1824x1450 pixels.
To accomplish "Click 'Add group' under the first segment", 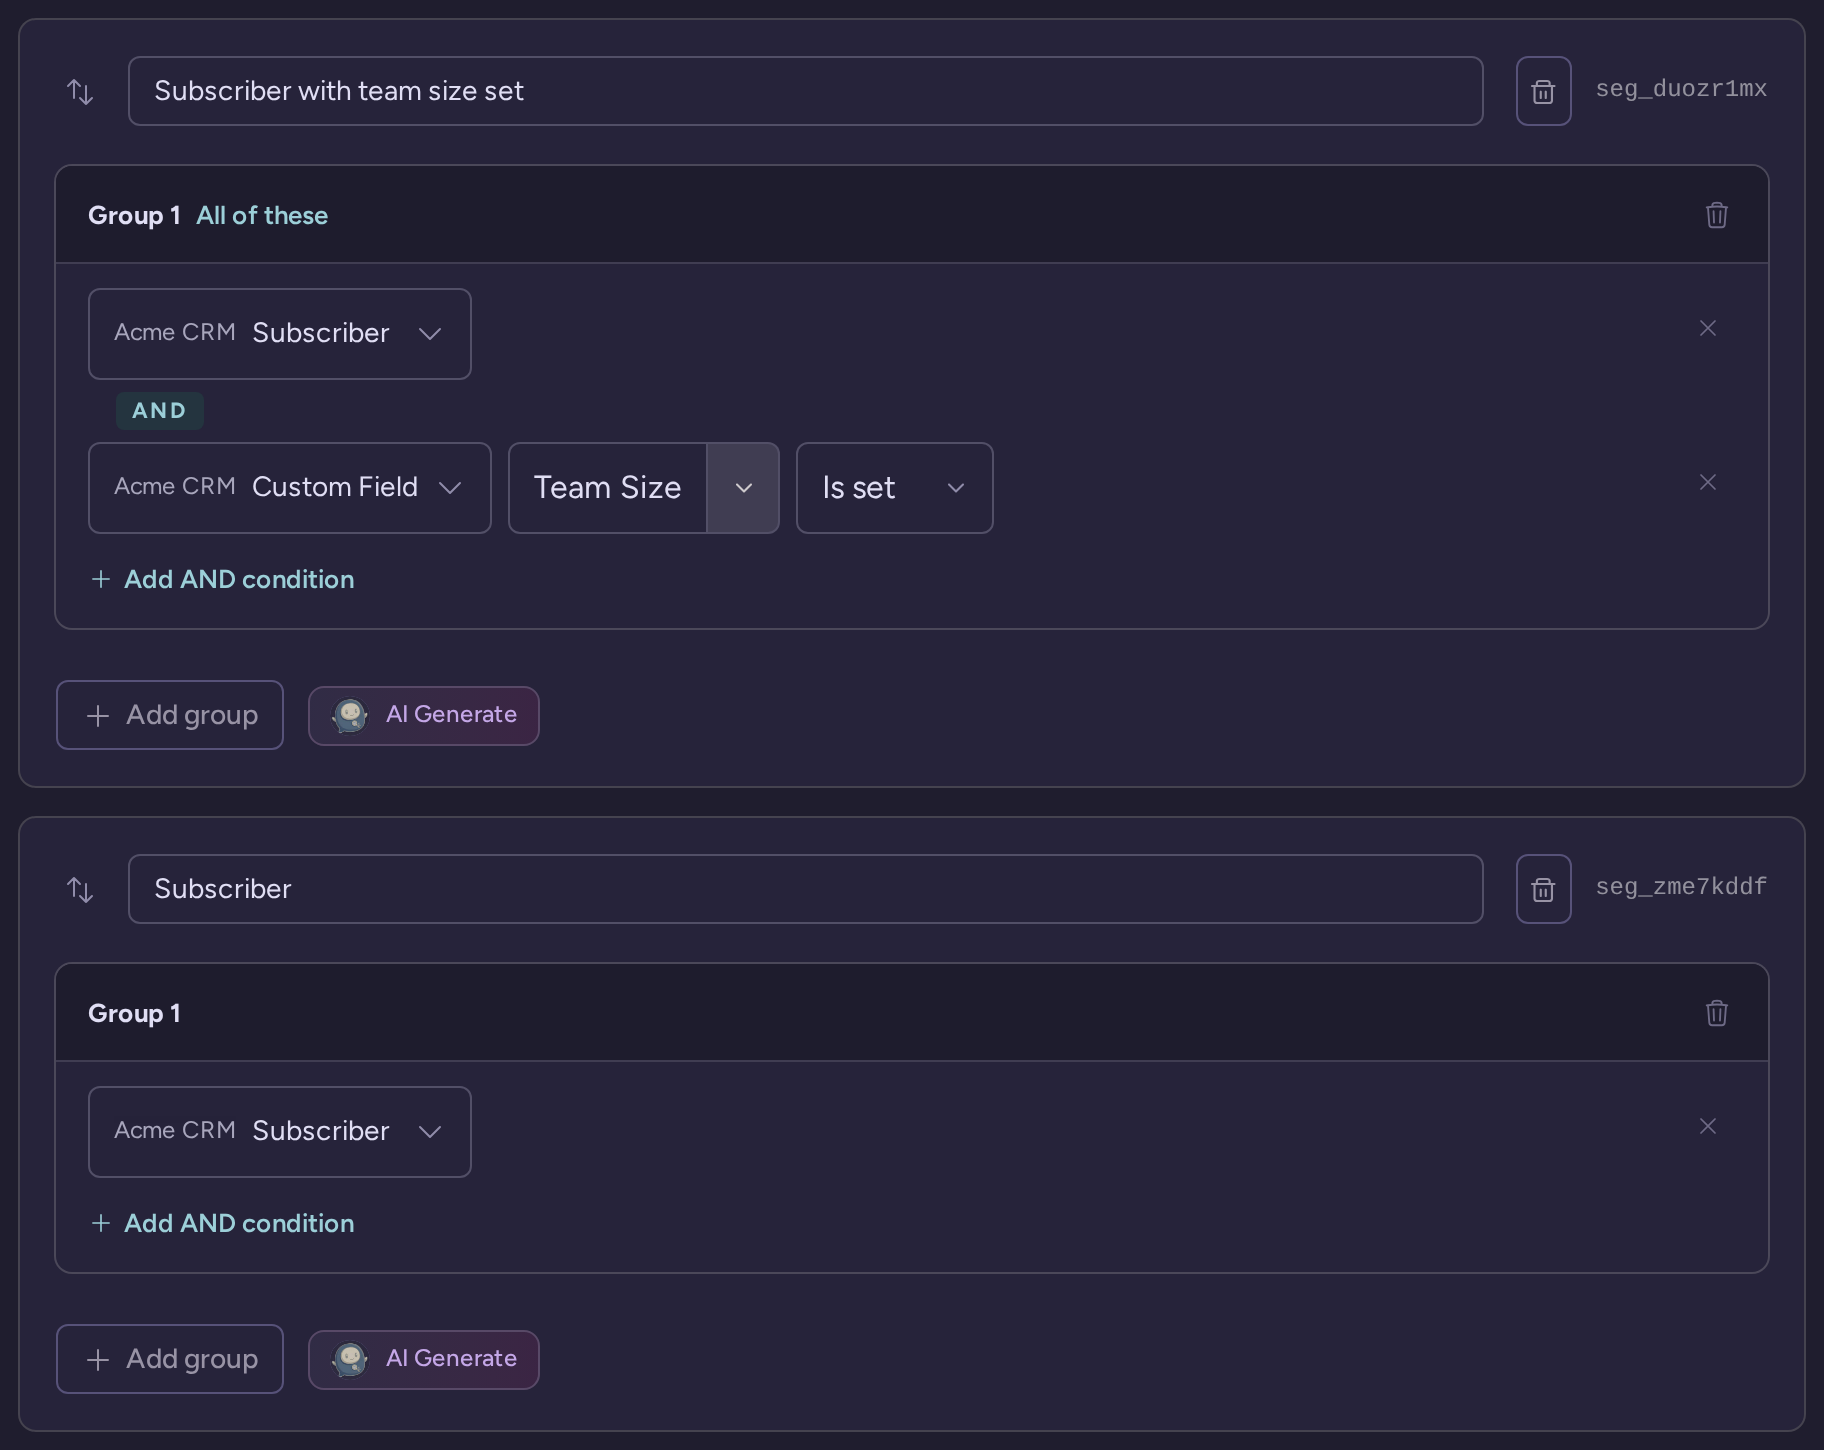I will (170, 715).
